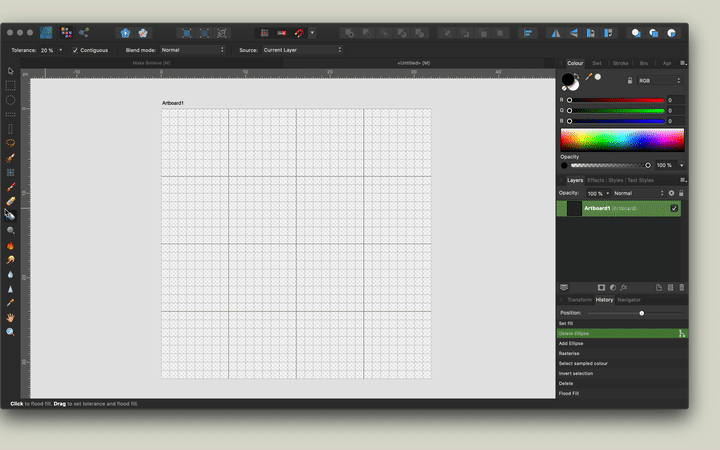Select the Blur Brush droplet tool
Screen dimensions: 720x450
pos(10,275)
